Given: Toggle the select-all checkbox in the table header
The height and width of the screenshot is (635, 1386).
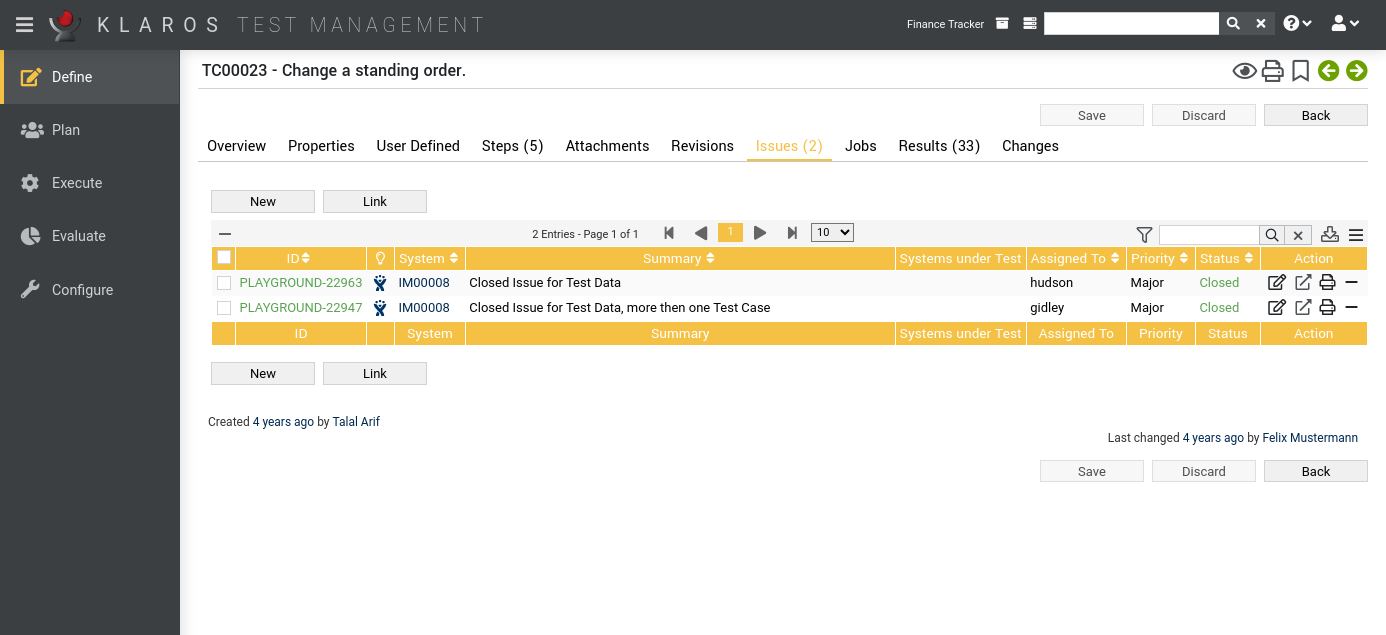Looking at the screenshot, I should click(x=224, y=258).
